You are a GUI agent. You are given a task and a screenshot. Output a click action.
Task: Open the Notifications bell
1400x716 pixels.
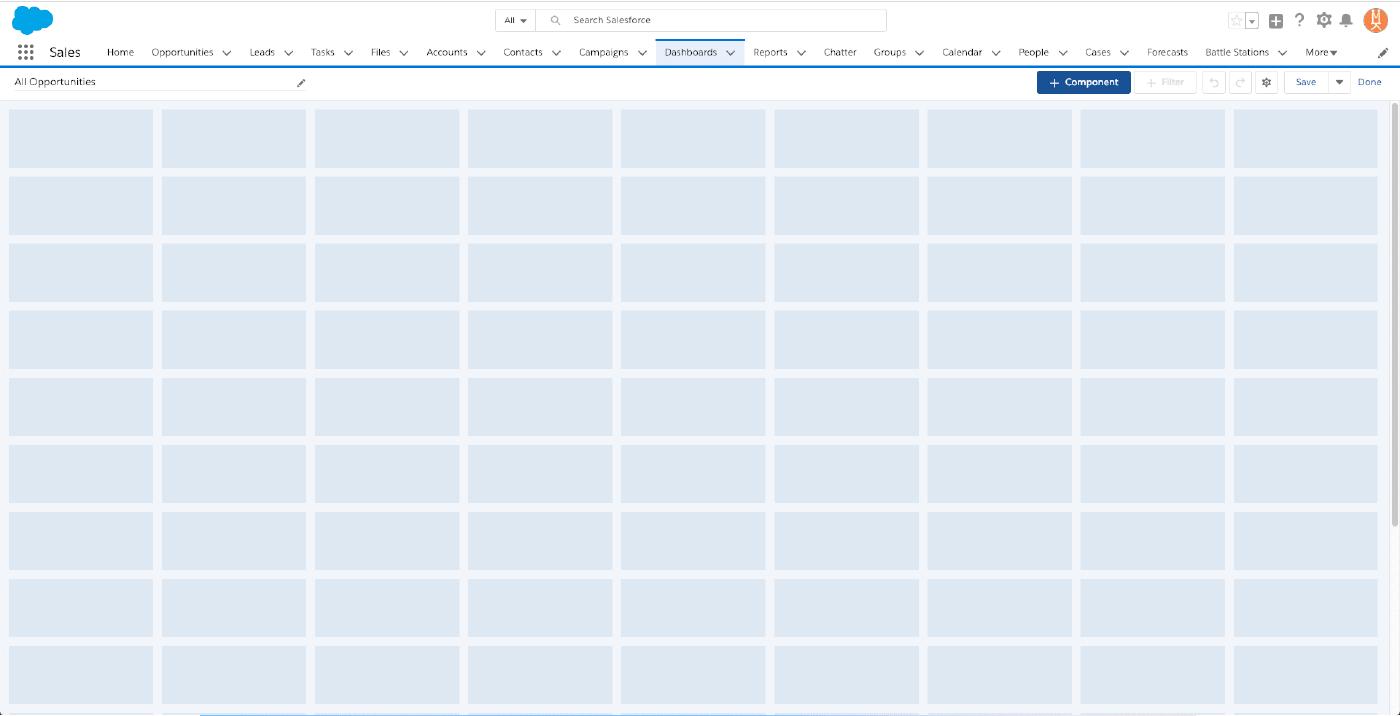coord(1346,20)
